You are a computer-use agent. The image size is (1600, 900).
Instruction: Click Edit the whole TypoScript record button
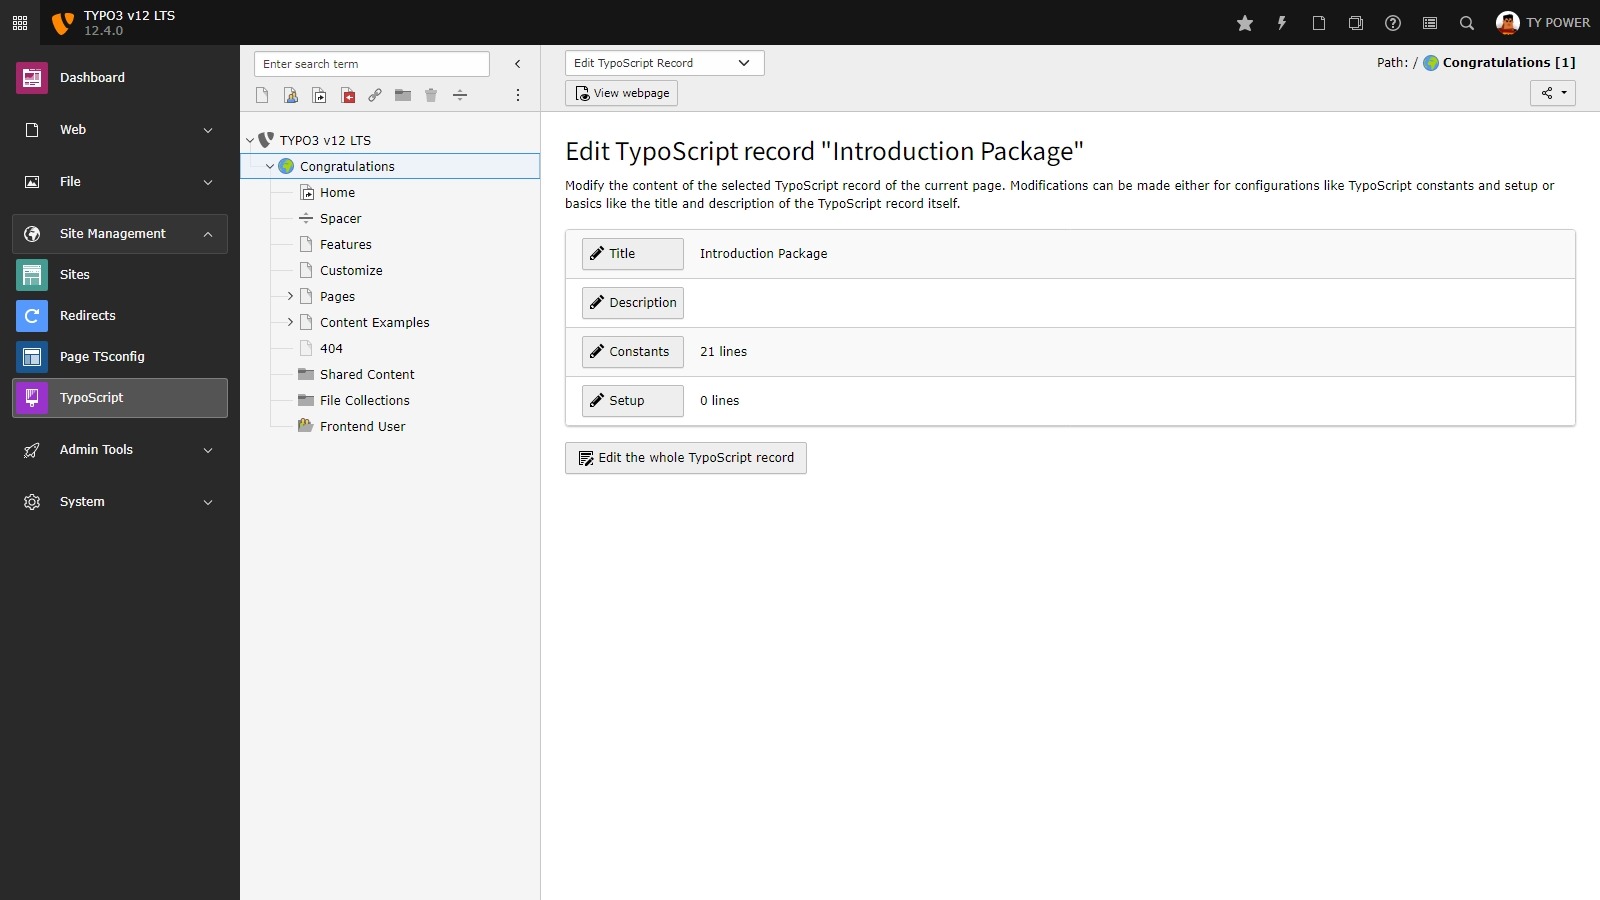pos(685,458)
